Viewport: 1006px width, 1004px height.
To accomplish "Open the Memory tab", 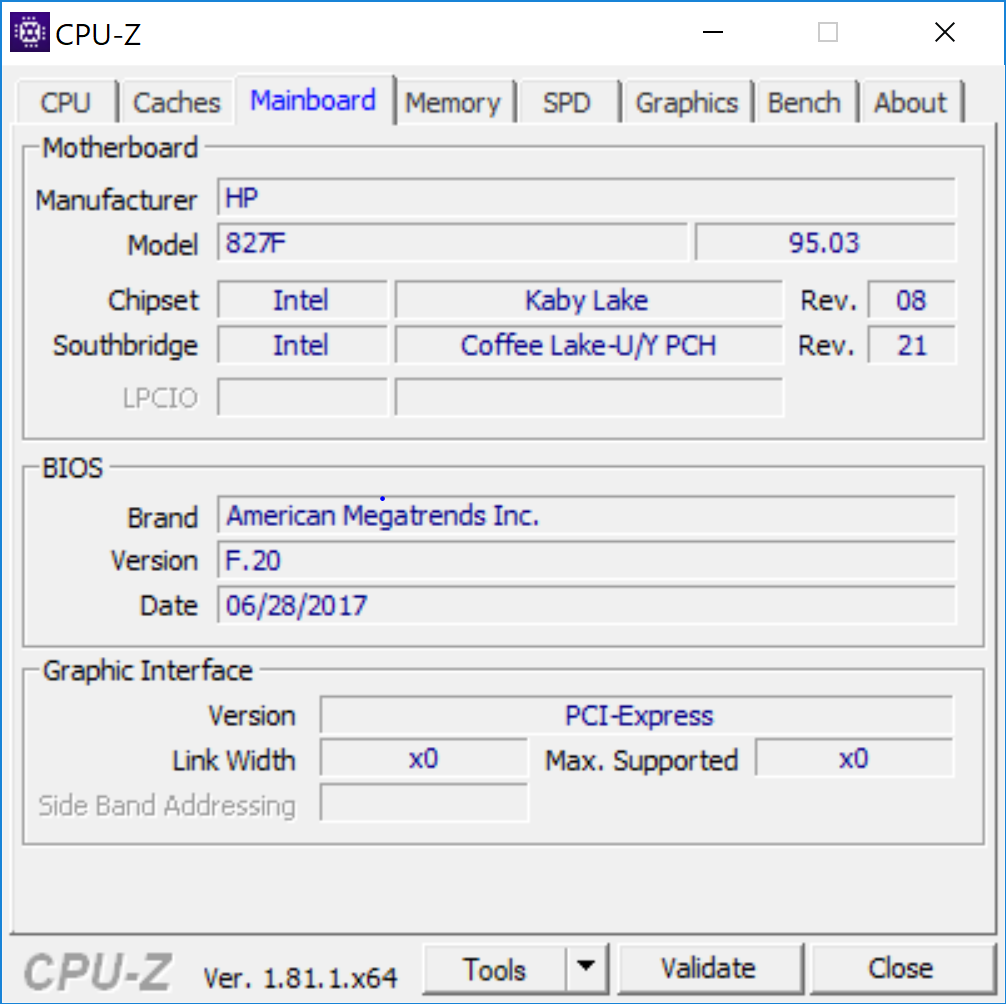I will click(453, 102).
